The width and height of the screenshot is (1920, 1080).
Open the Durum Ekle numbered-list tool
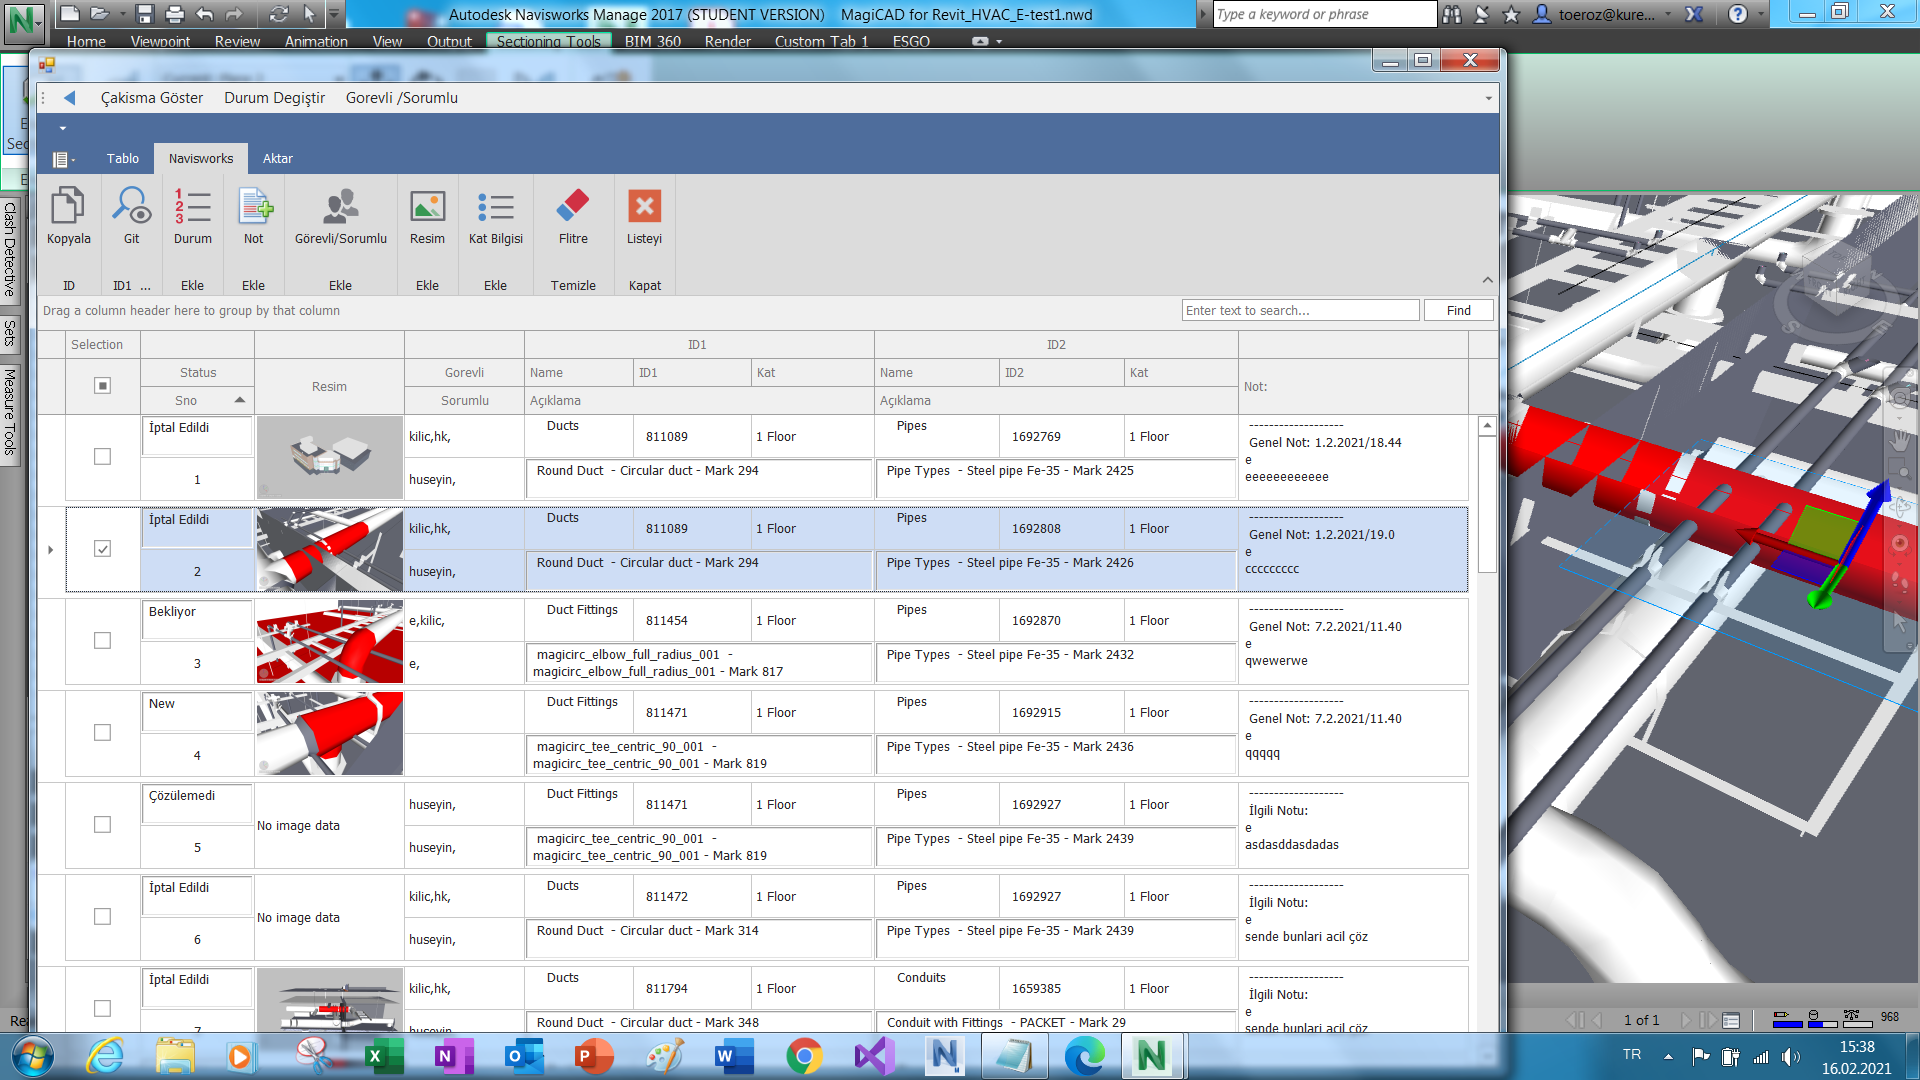pos(192,207)
